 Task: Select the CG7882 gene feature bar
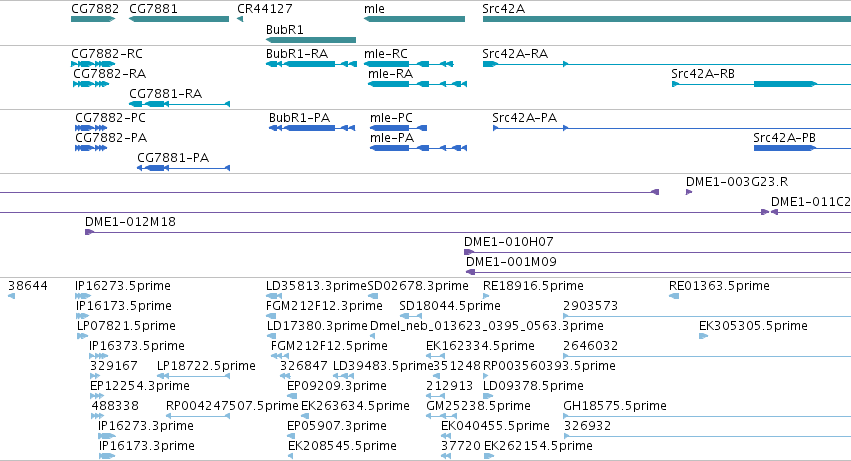point(93,19)
